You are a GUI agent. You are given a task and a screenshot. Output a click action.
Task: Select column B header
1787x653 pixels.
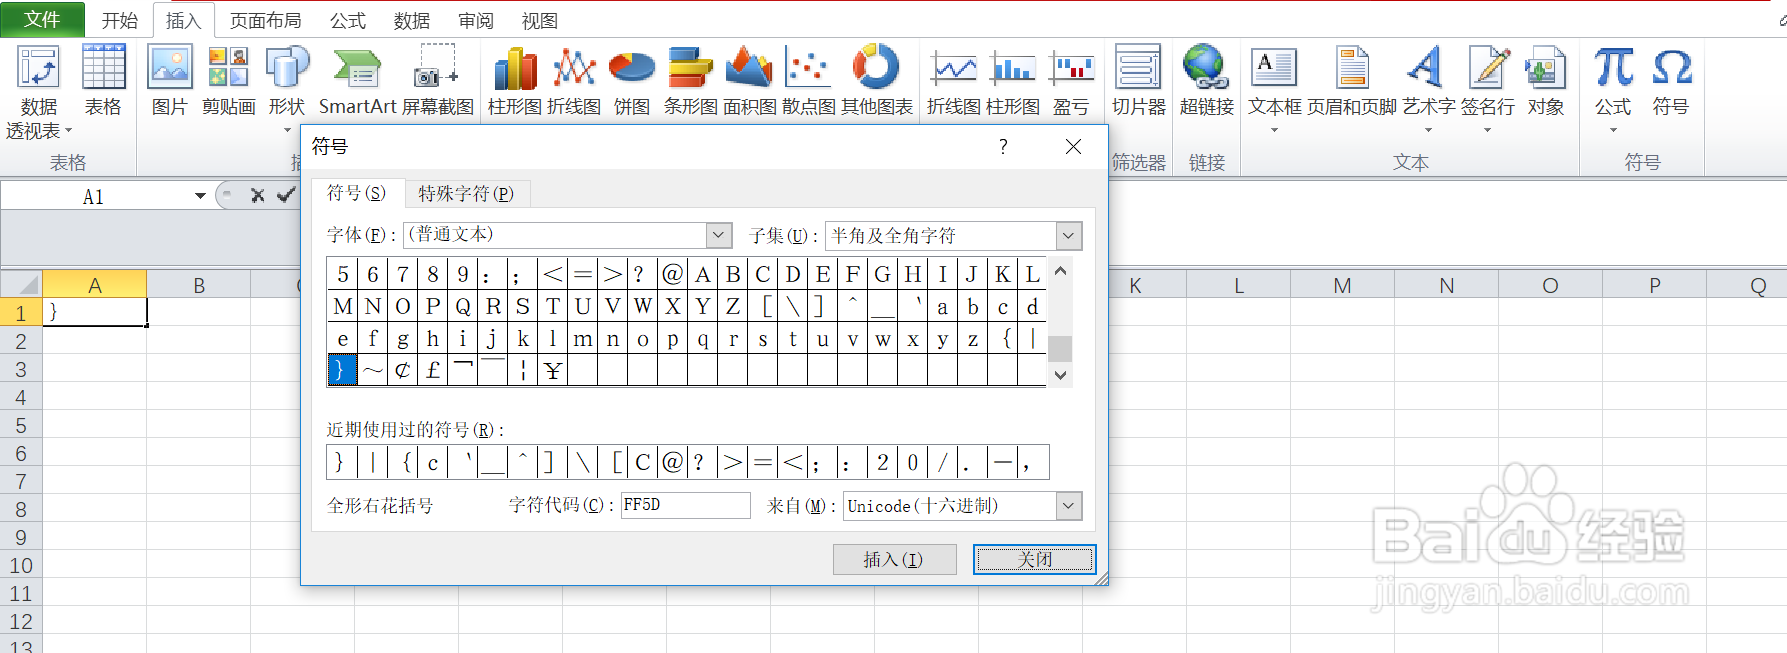point(199,286)
